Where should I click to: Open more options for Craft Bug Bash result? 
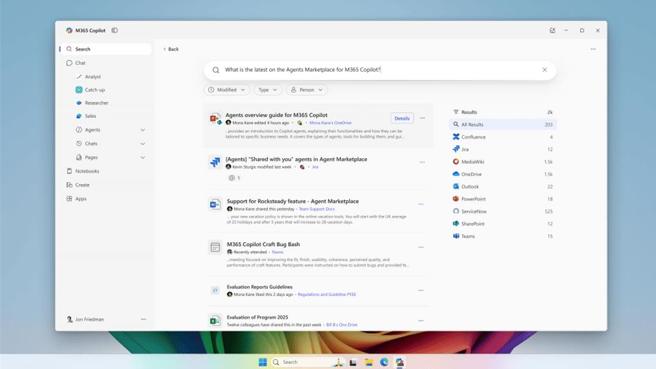pos(421,247)
